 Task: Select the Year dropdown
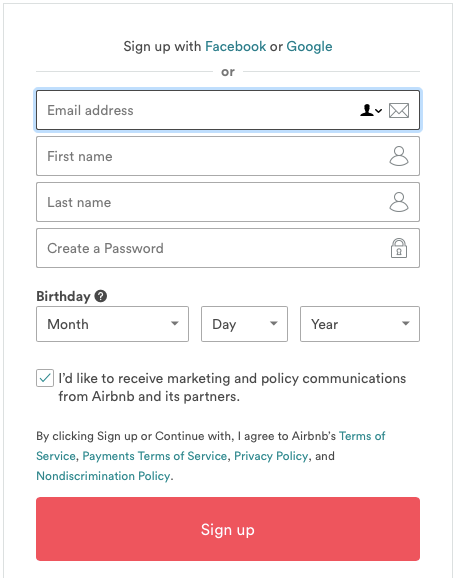(360, 324)
